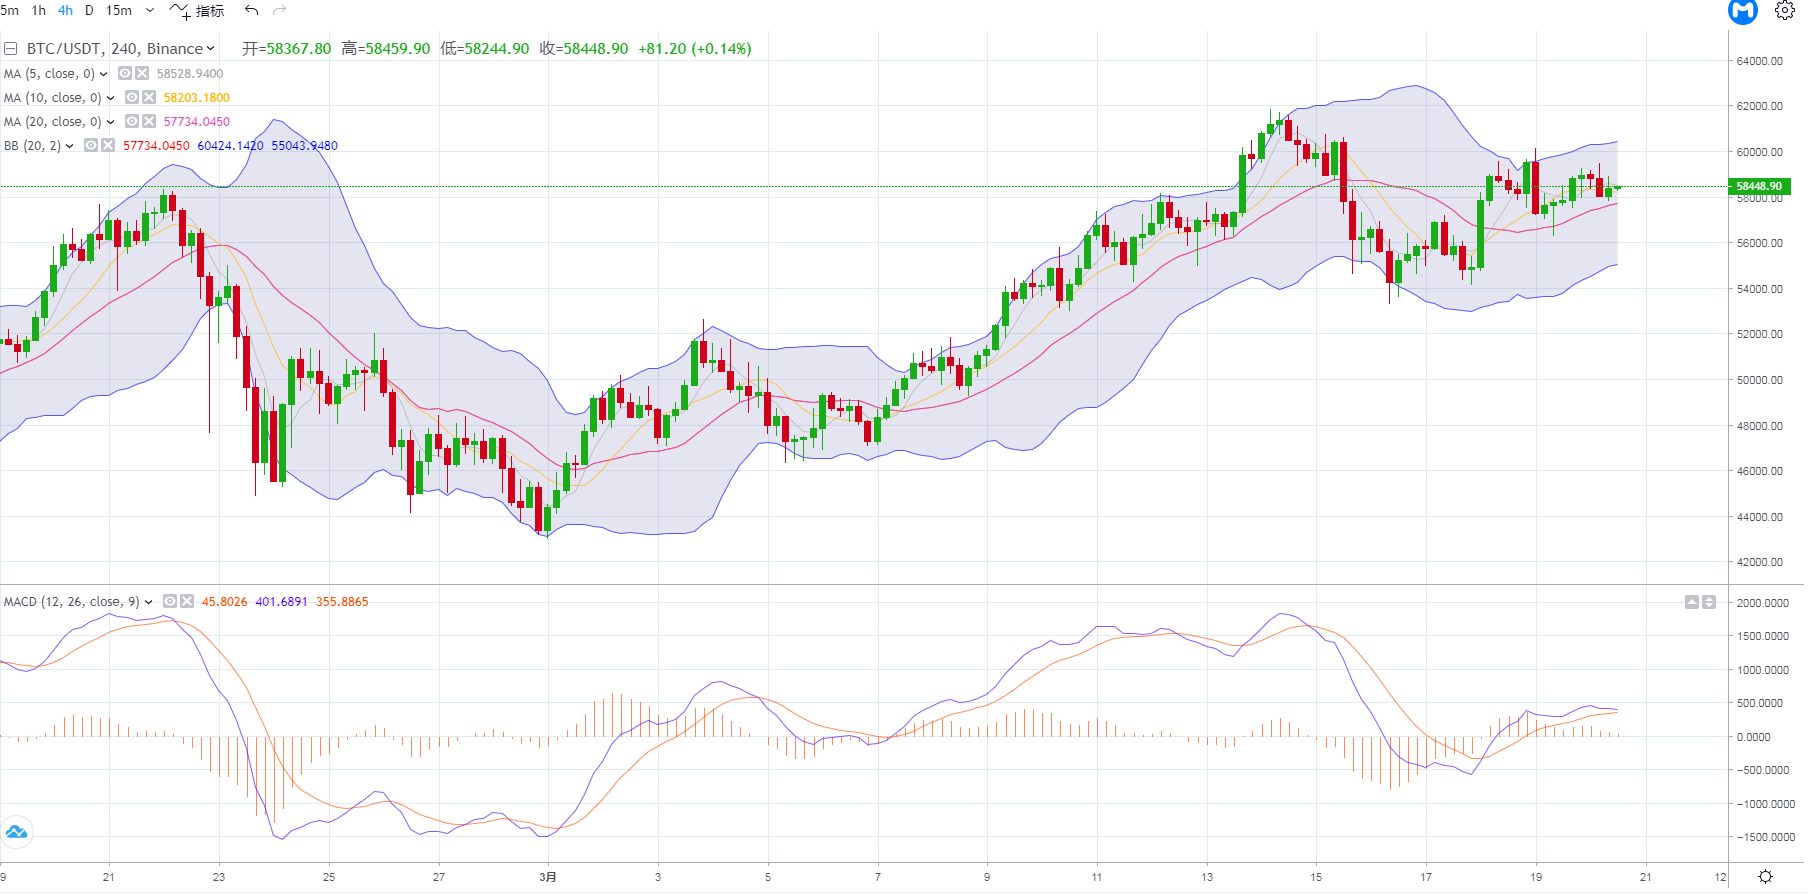Image resolution: width=1808 pixels, height=894 pixels.
Task: Click 2000.0000 on MACD axis
Action: coord(1763,603)
